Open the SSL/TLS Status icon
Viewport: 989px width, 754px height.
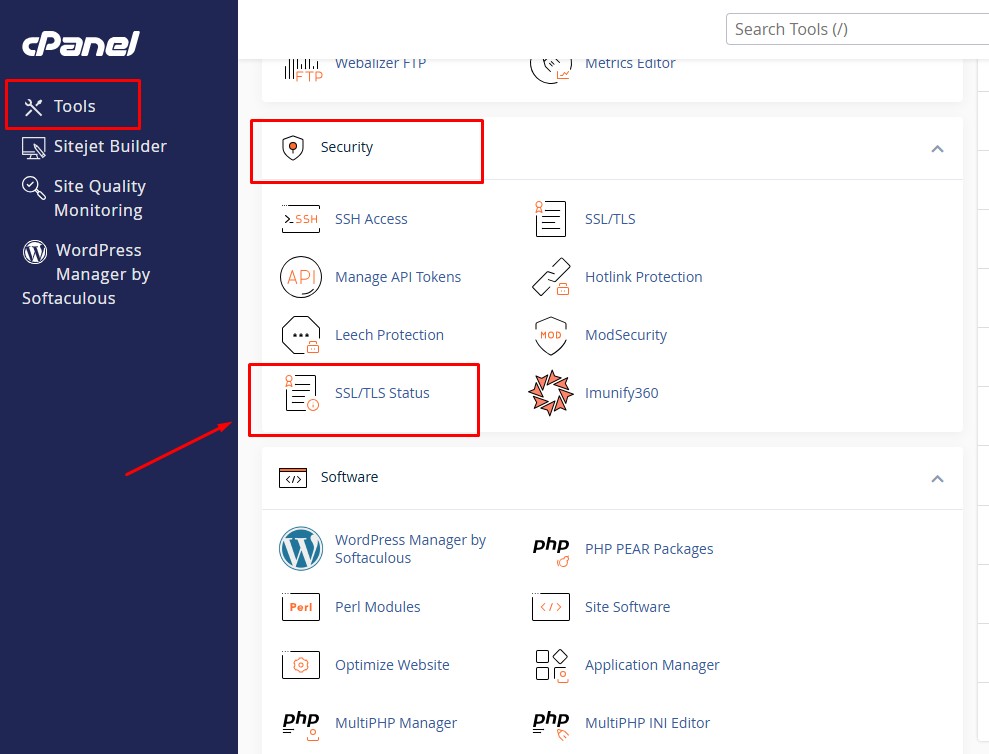click(301, 393)
